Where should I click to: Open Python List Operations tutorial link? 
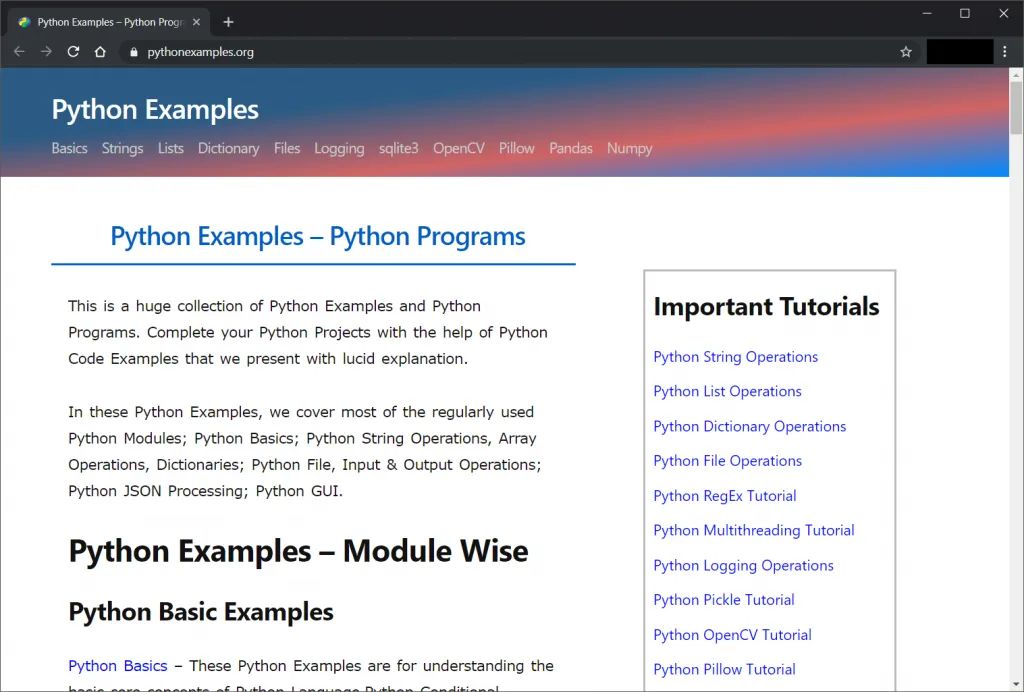tap(727, 392)
